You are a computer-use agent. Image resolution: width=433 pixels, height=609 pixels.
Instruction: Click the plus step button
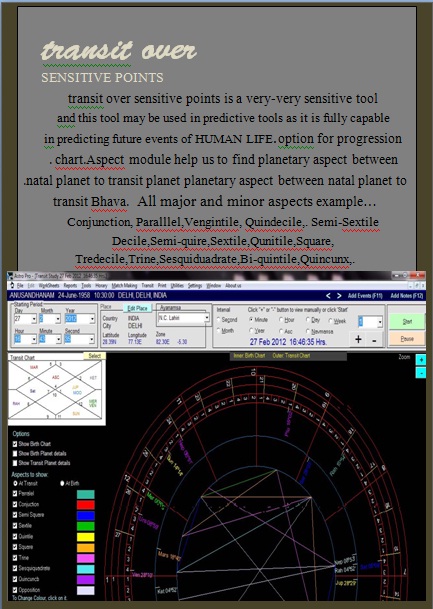coord(358,339)
